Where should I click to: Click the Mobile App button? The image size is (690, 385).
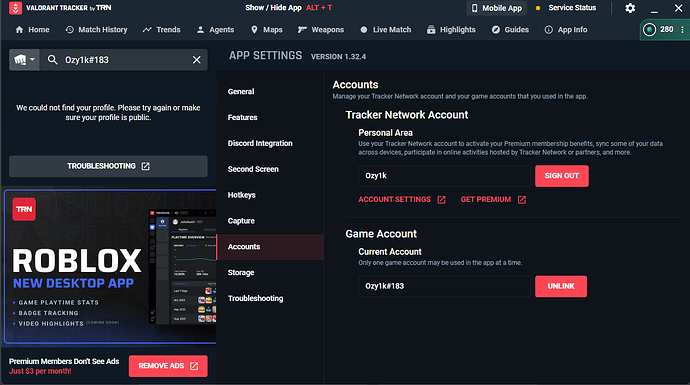point(496,8)
